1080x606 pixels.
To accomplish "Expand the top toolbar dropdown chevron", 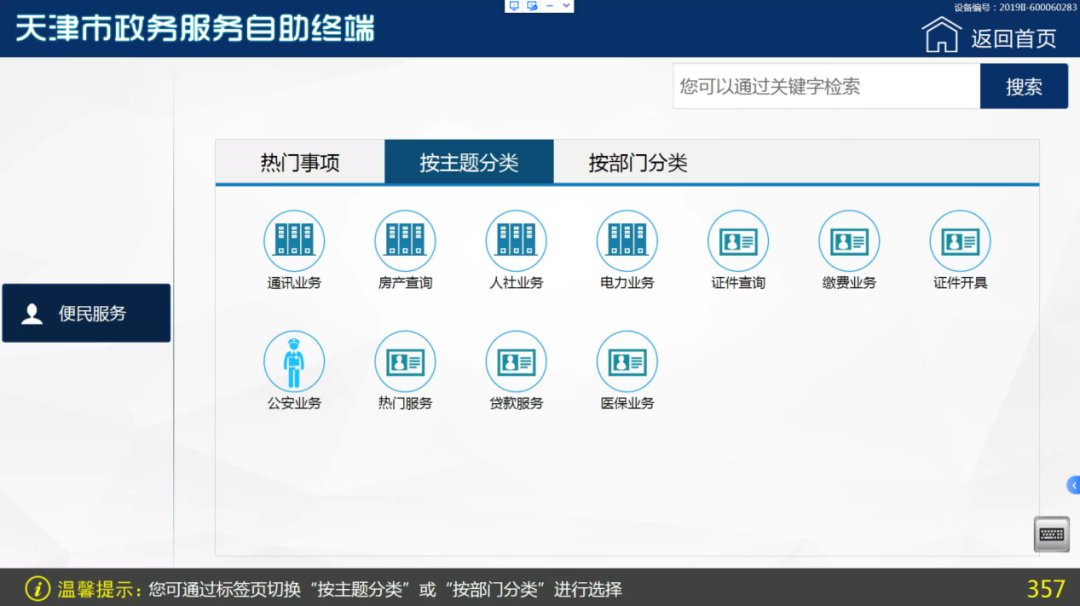I will click(x=566, y=6).
